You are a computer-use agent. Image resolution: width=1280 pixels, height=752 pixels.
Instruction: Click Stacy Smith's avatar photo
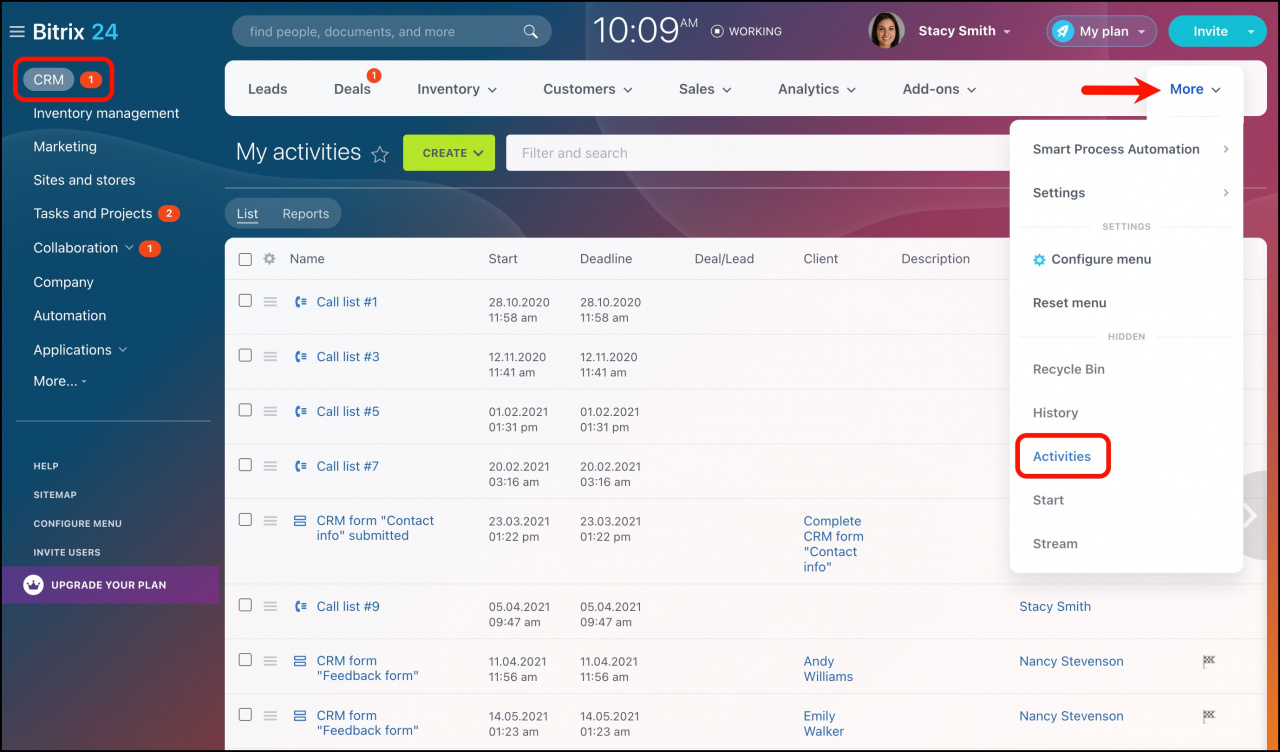click(886, 31)
